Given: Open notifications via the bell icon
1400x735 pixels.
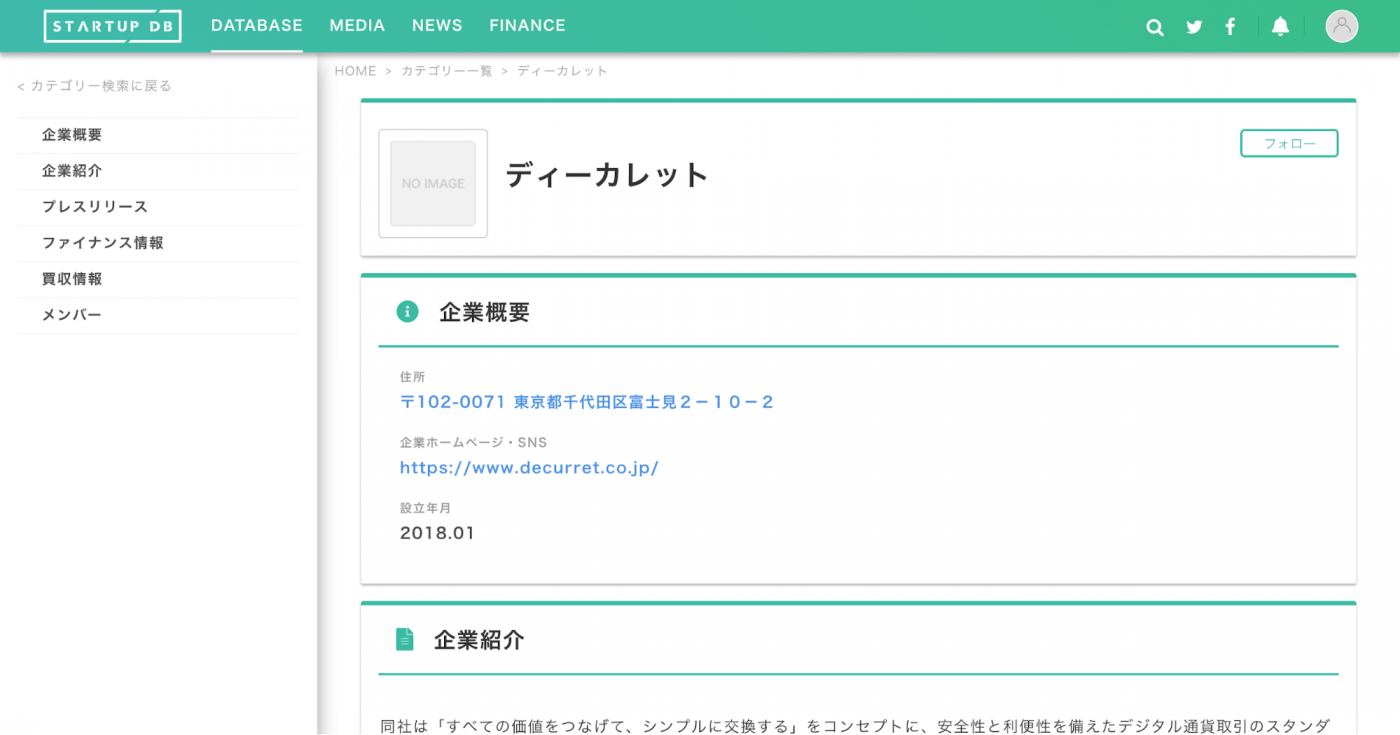Looking at the screenshot, I should (x=1281, y=26).
